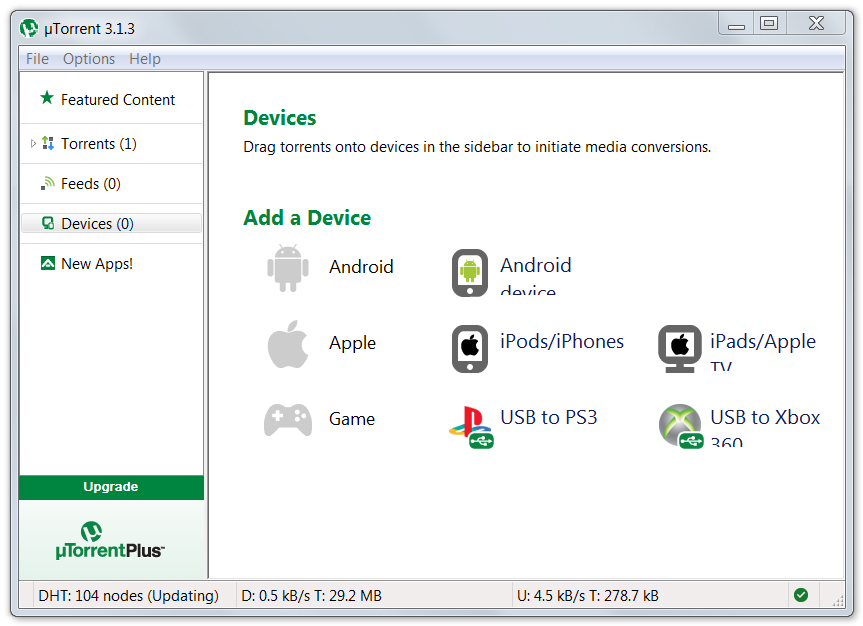Click the Featured Content star icon
The height and width of the screenshot is (626, 863).
[47, 98]
